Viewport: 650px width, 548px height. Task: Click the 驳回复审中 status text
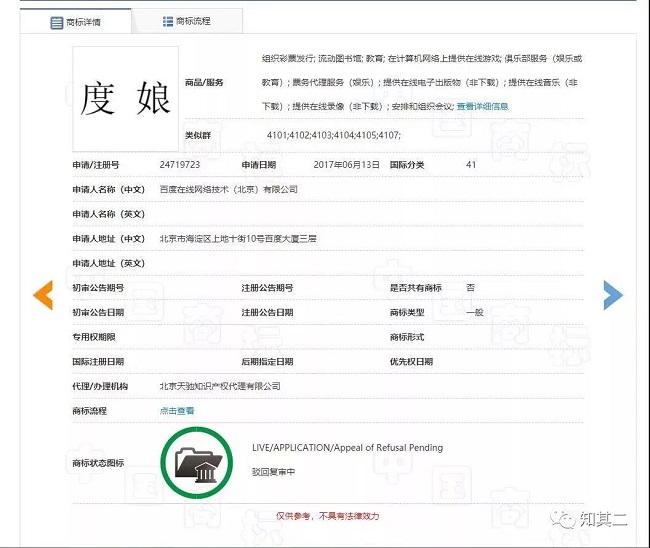click(x=273, y=470)
